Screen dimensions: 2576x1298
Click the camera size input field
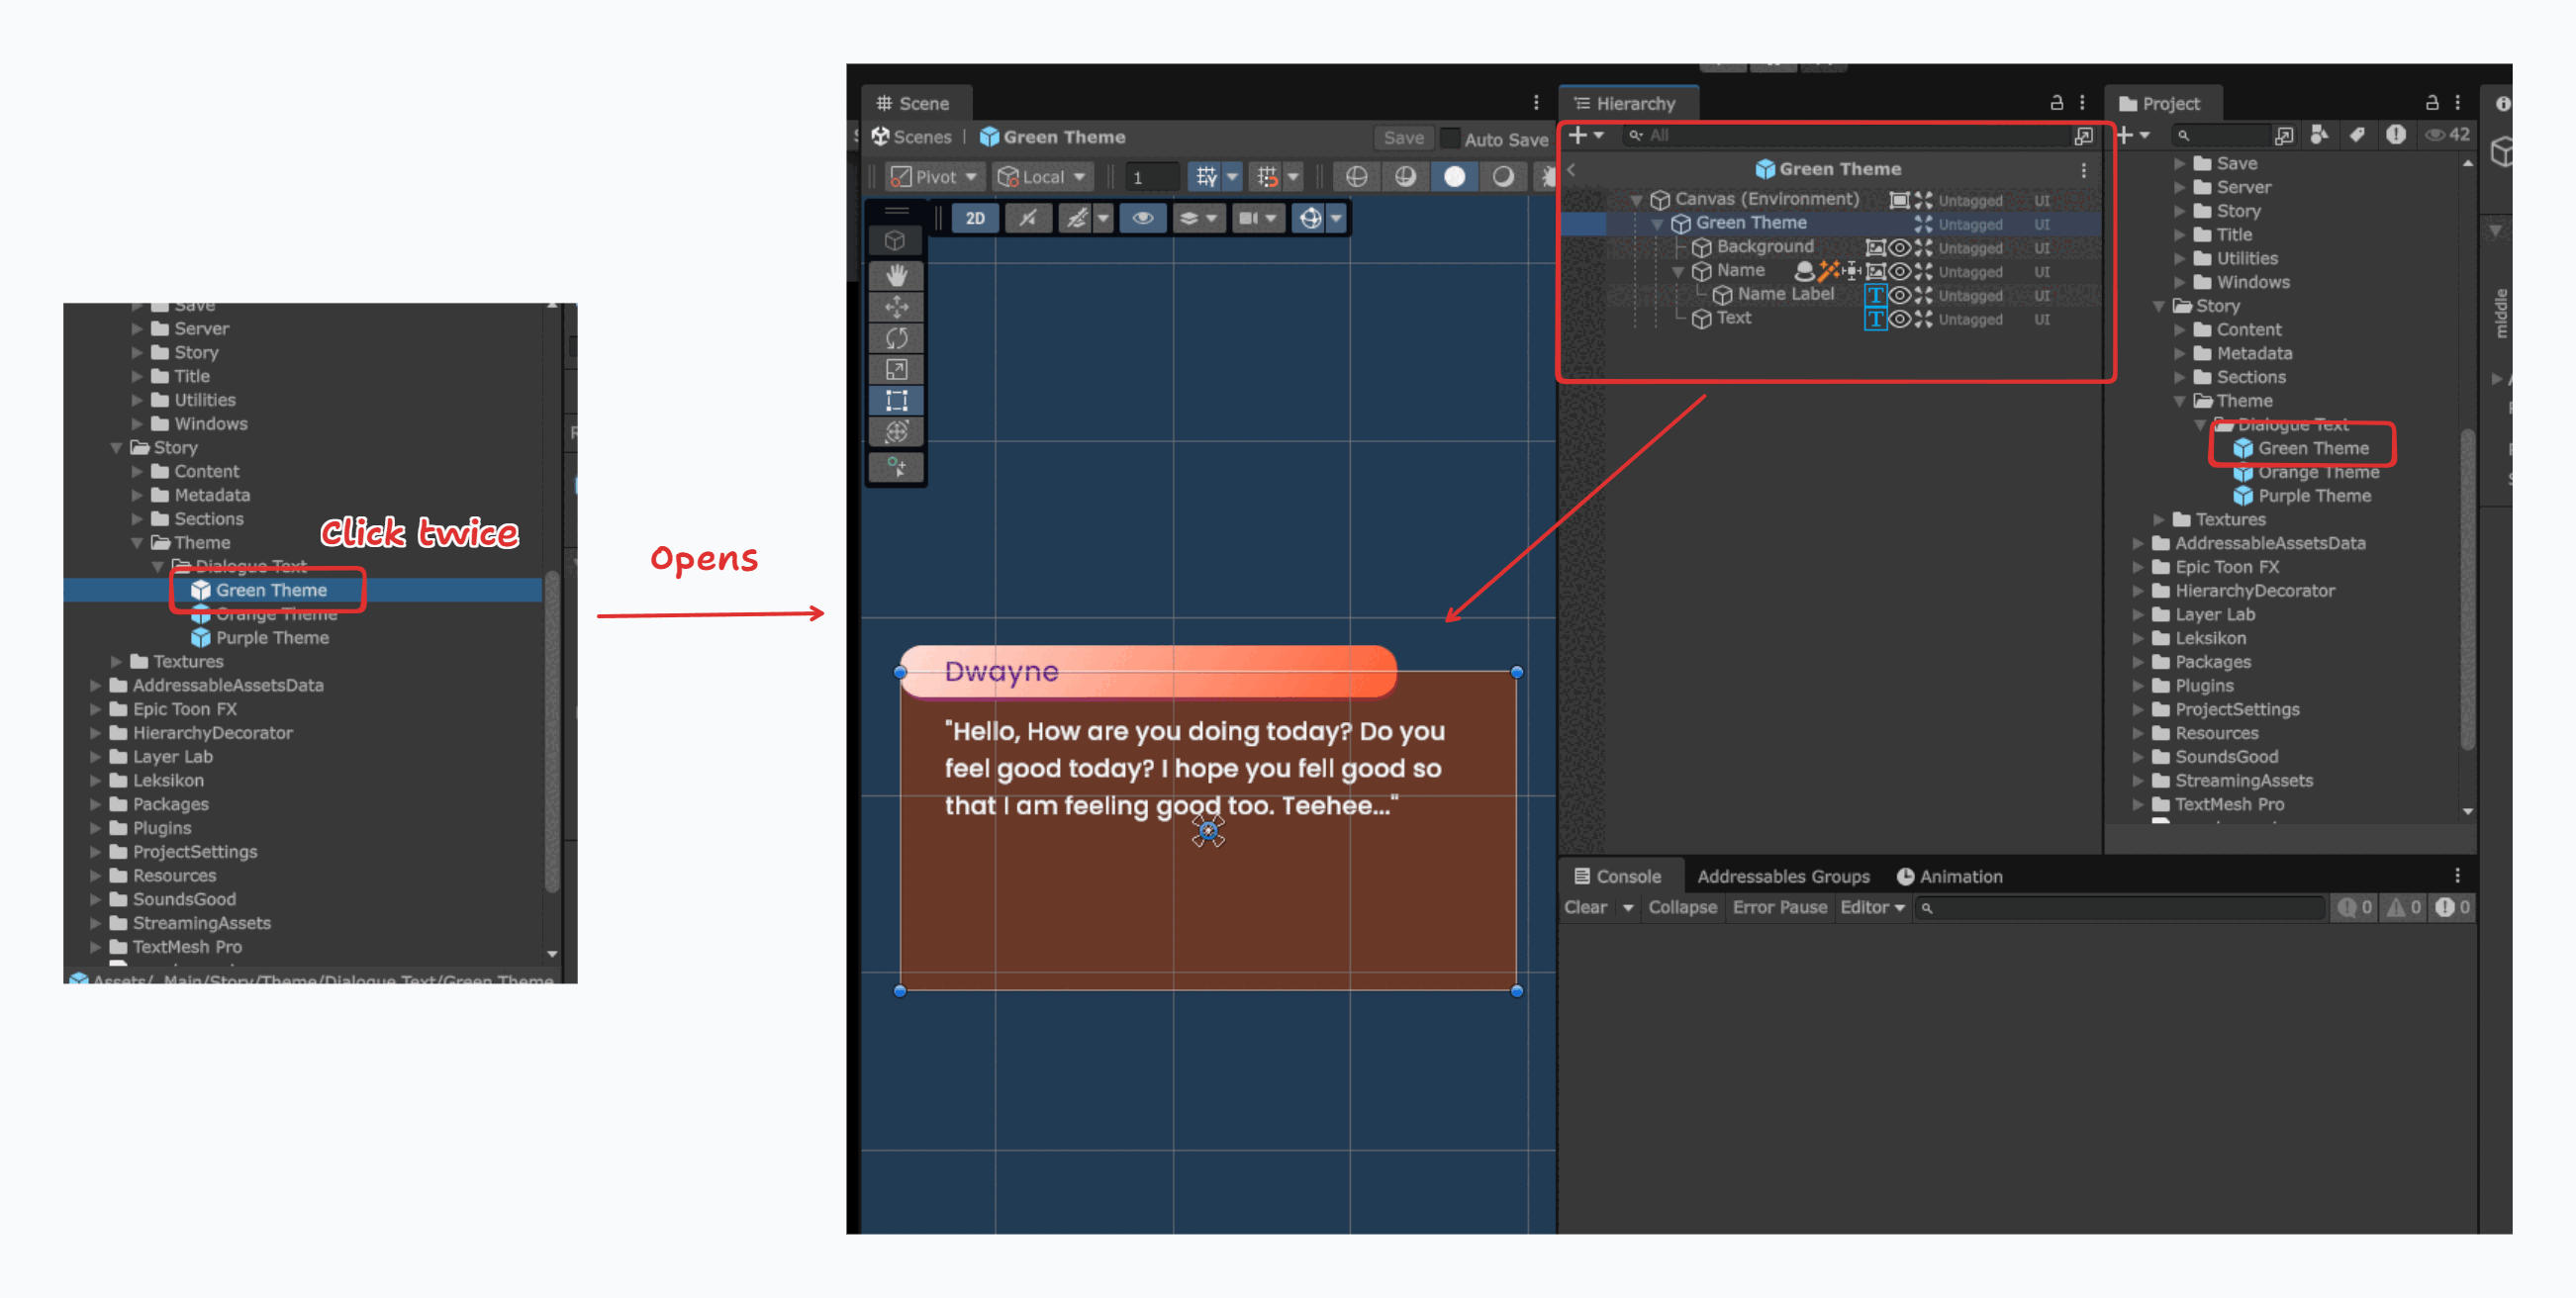(x=1152, y=177)
